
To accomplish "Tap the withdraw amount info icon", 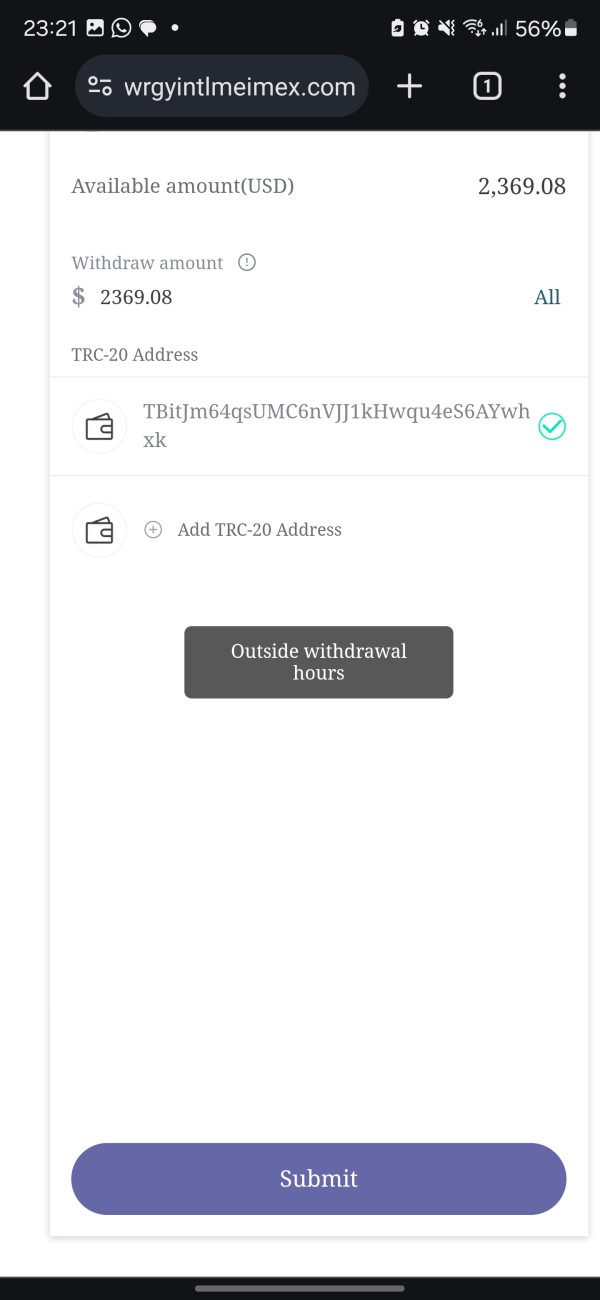I will click(247, 263).
